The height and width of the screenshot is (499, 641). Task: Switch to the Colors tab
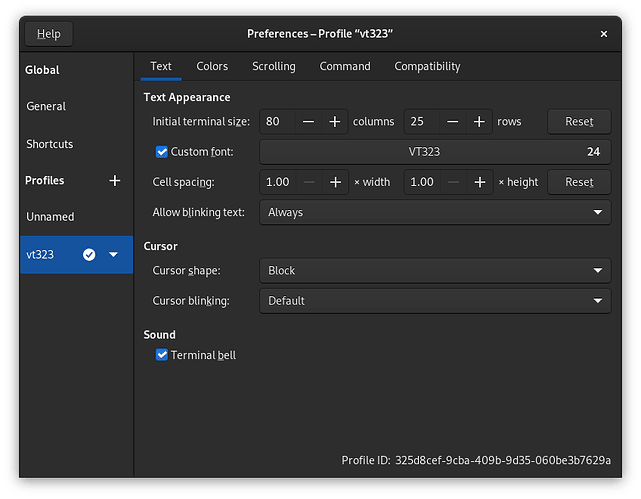212,67
